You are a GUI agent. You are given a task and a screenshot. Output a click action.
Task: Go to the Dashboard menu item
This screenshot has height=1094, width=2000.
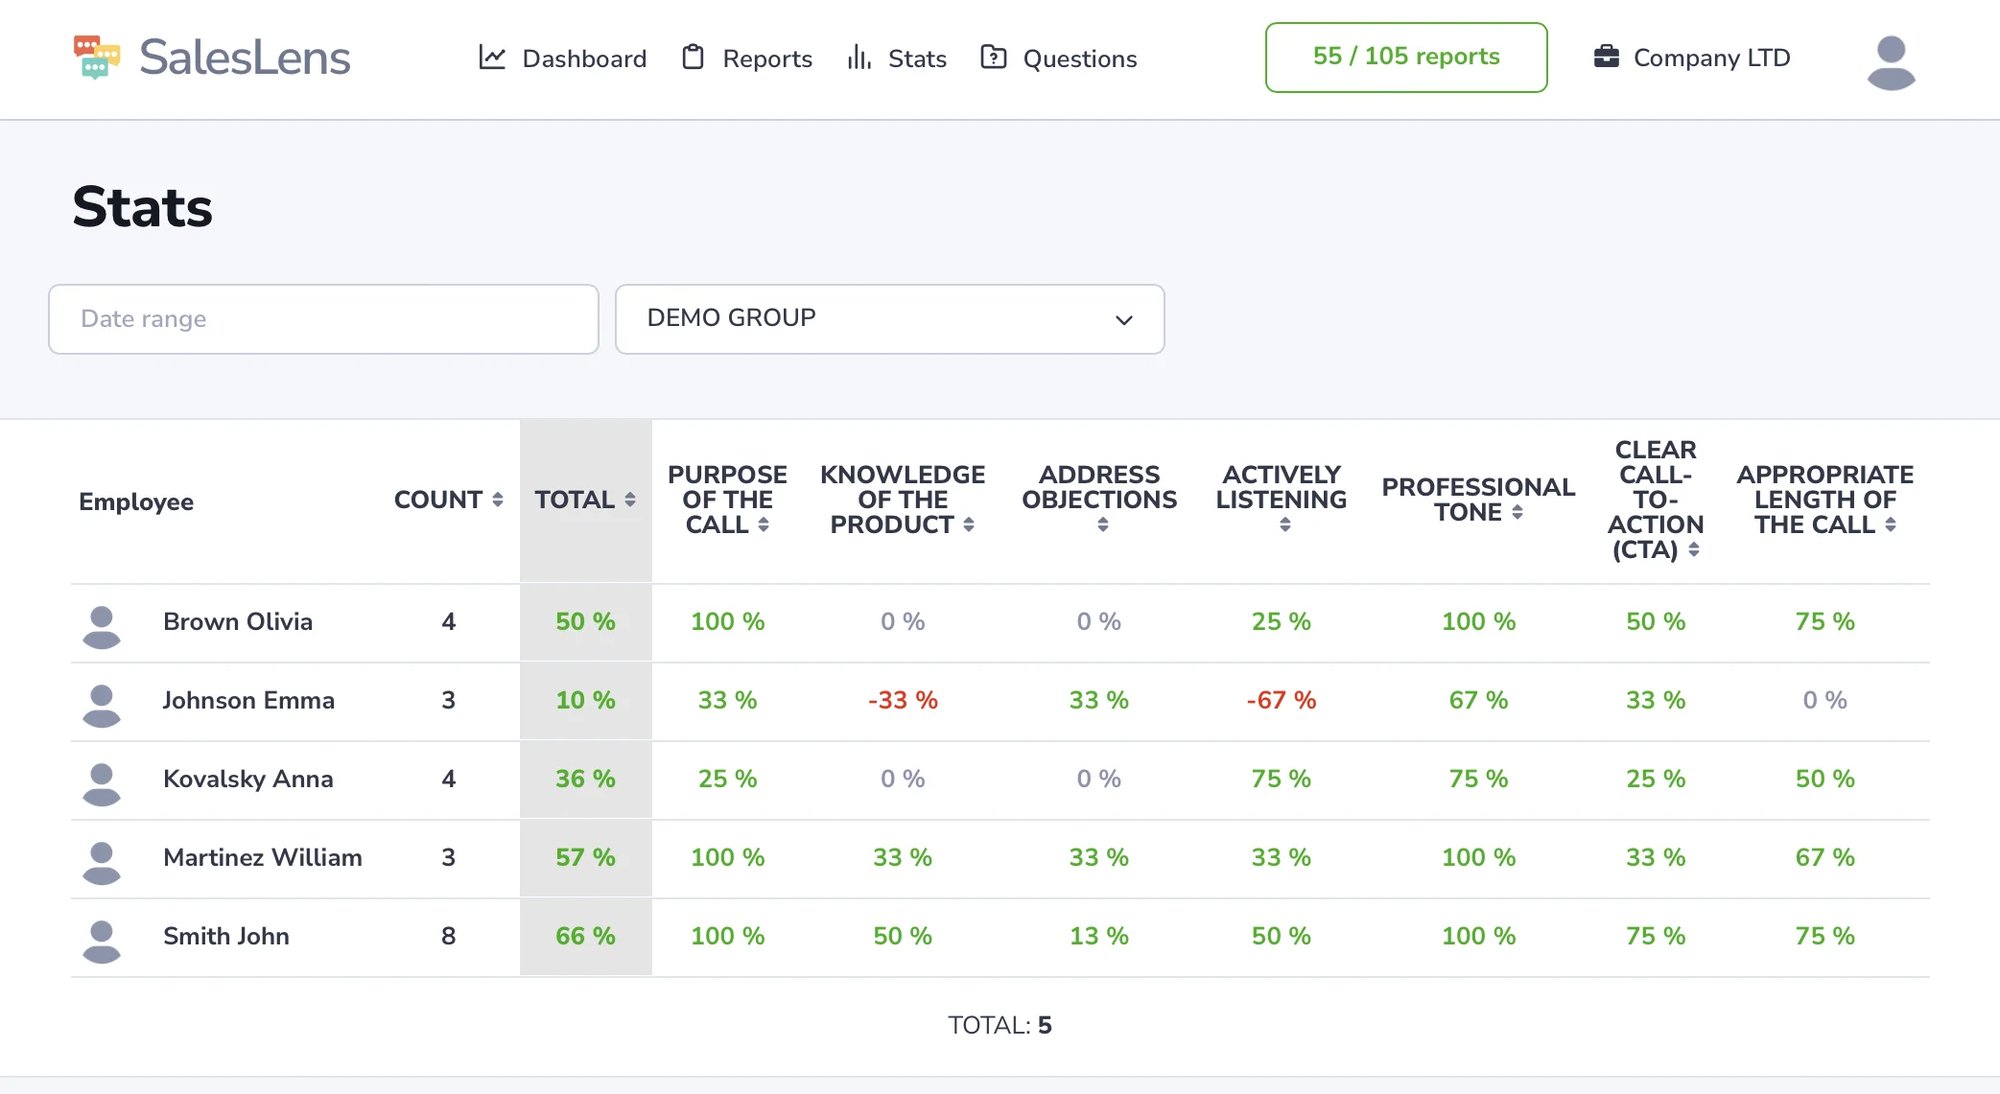(563, 58)
